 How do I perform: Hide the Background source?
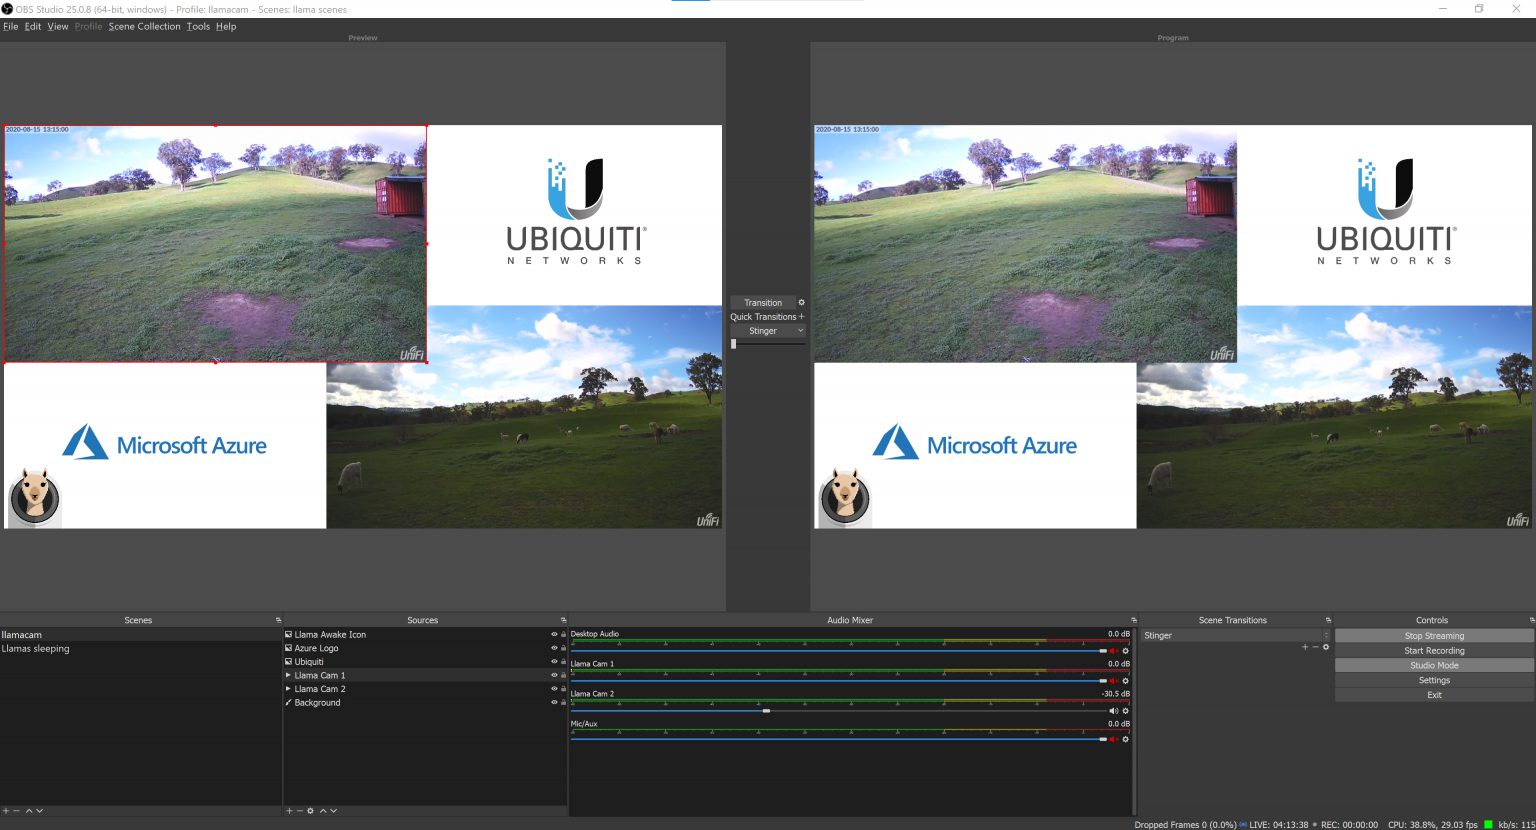pyautogui.click(x=554, y=702)
